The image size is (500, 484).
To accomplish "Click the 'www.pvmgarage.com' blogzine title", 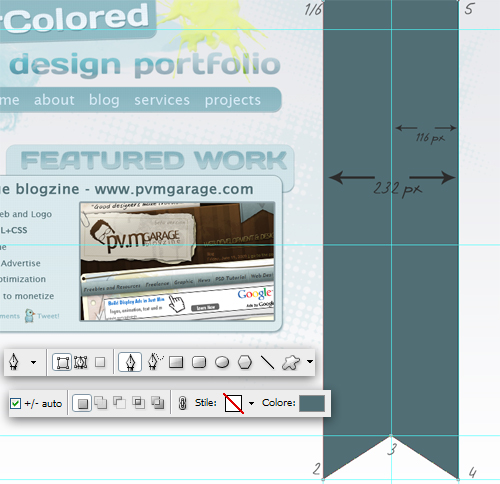I will [x=174, y=189].
